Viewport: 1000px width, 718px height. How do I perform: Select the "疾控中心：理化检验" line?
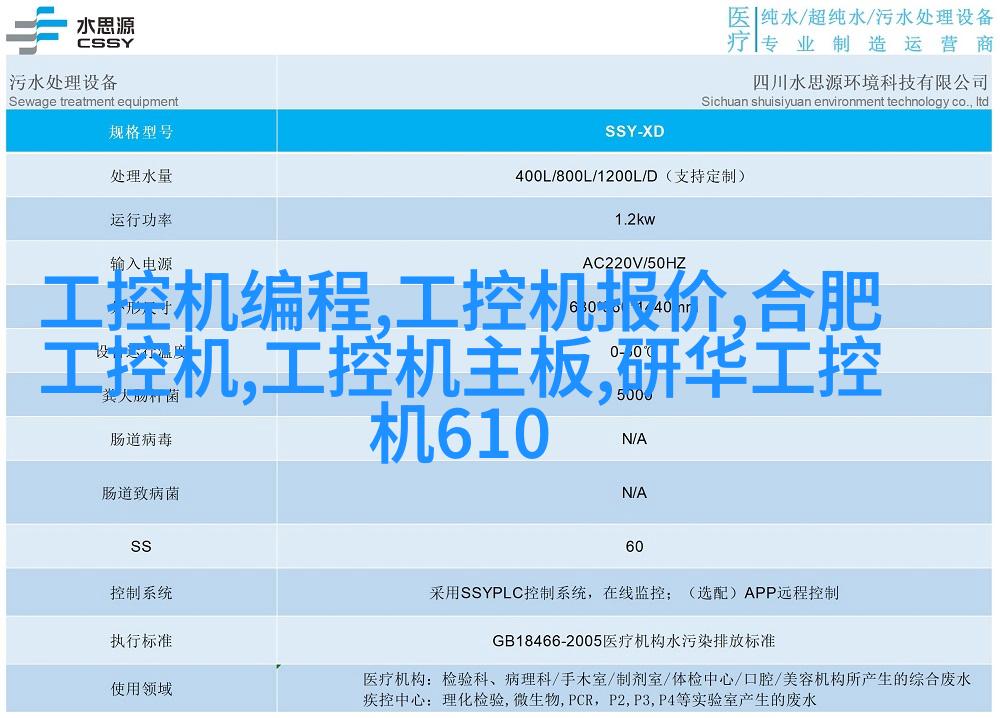[x=589, y=700]
